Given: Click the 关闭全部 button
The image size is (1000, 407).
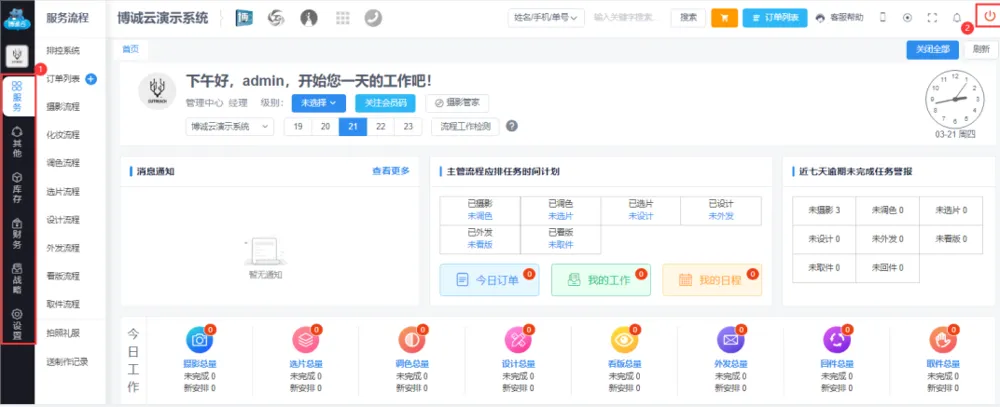Looking at the screenshot, I should 929,50.
